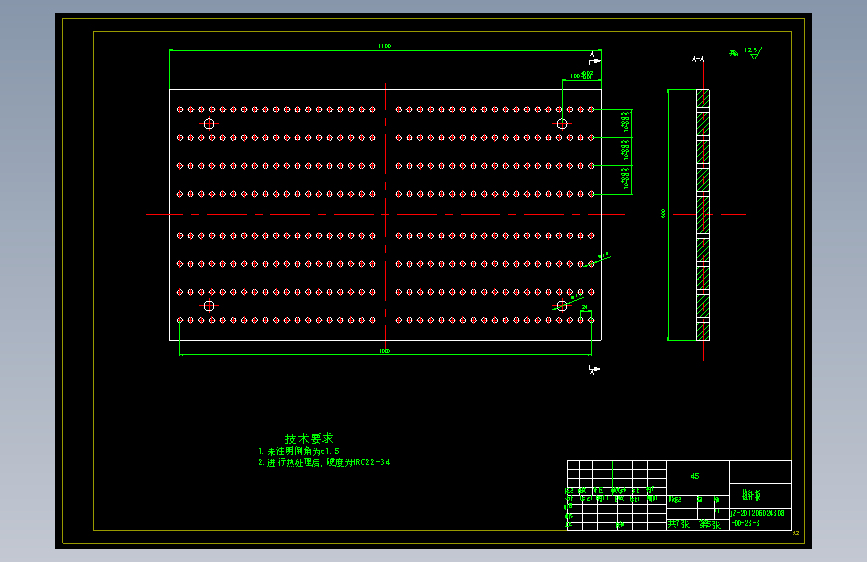Image resolution: width=867 pixels, height=562 pixels.
Task: Click the top-left large locating hole
Action: point(209,124)
